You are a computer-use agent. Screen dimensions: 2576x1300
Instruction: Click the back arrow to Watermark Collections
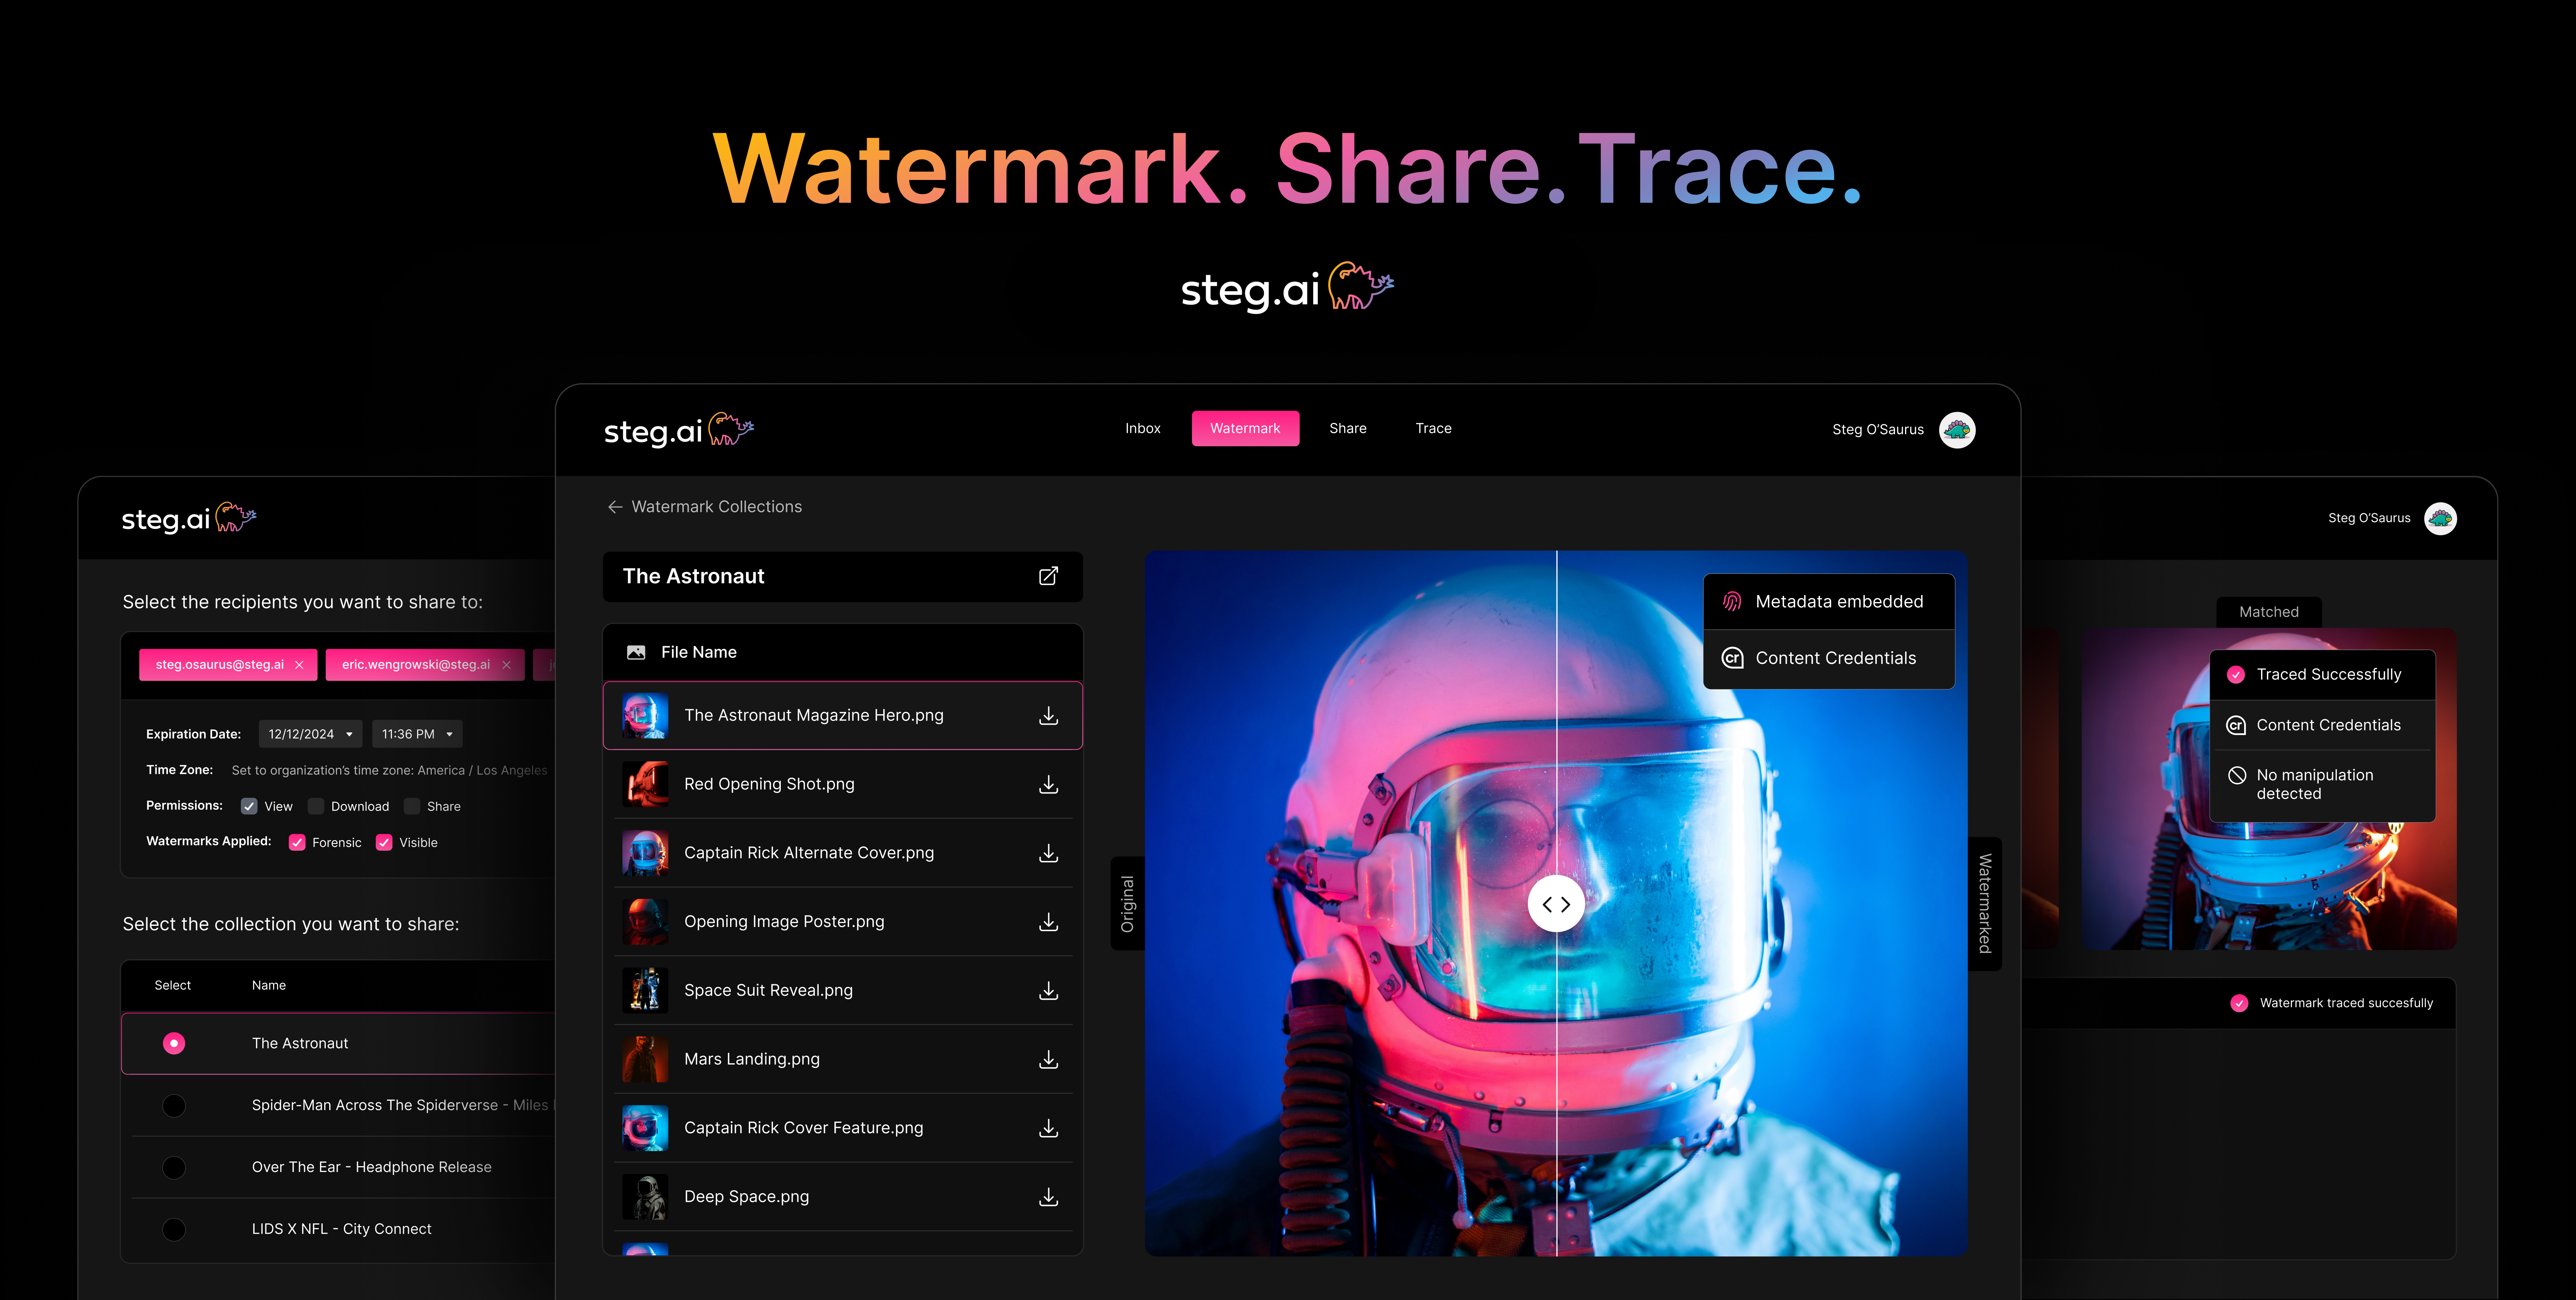615,507
